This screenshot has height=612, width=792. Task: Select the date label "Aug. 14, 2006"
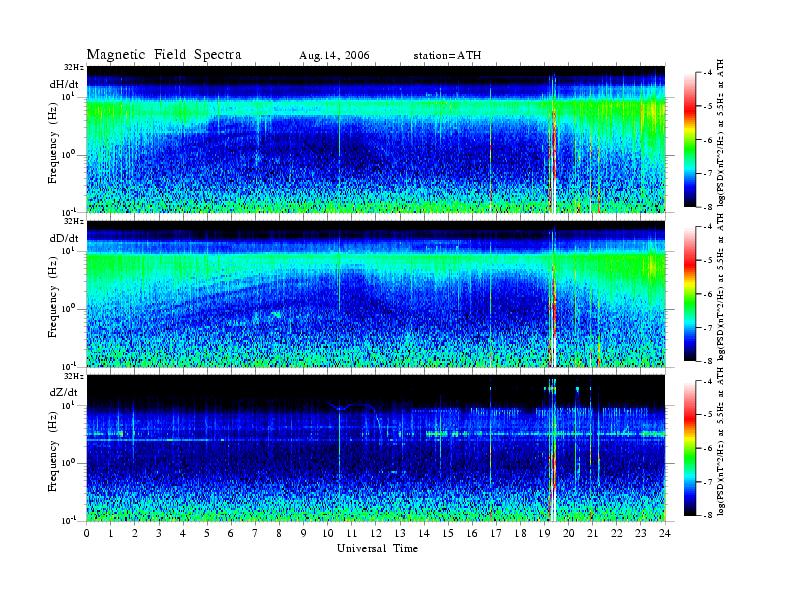[334, 56]
